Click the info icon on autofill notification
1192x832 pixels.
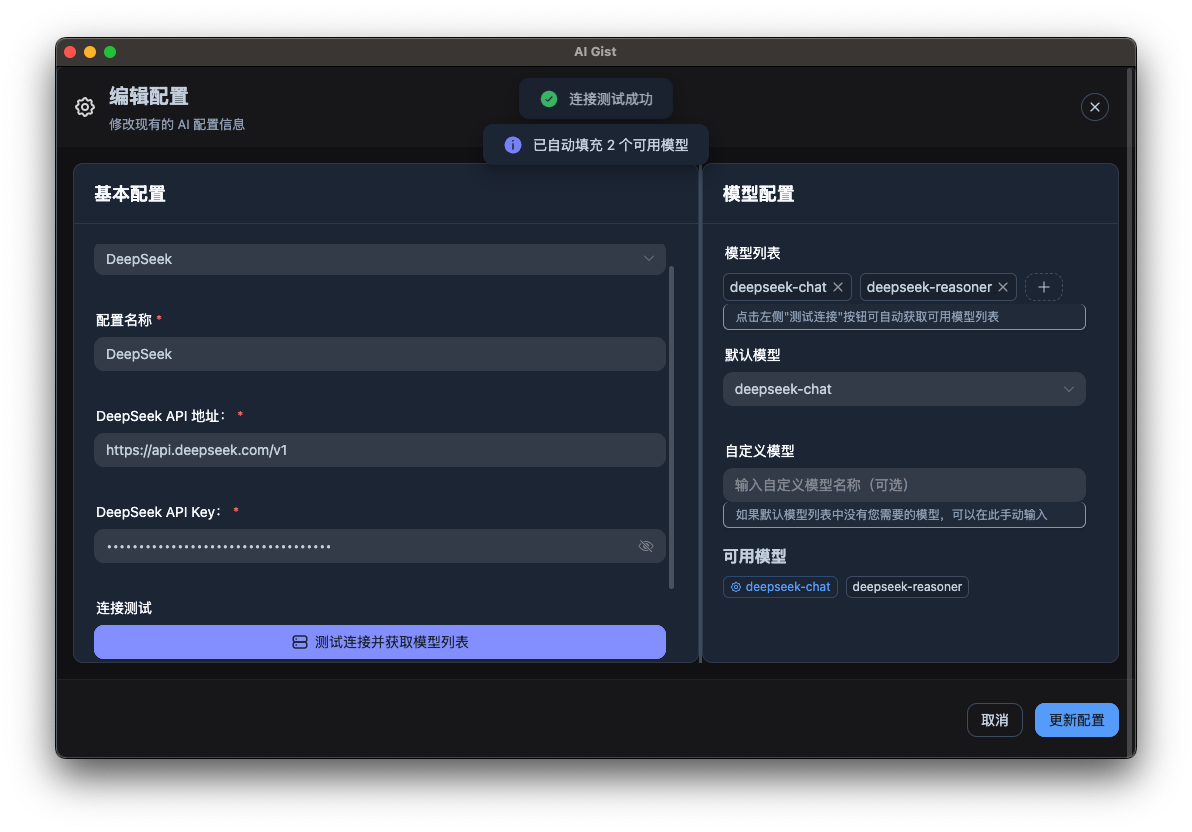512,144
